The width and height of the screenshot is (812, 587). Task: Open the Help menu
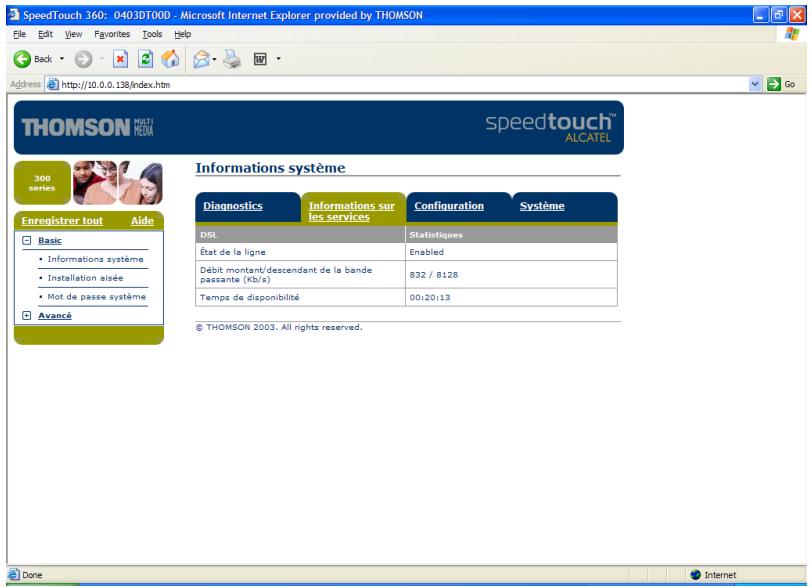[x=182, y=34]
